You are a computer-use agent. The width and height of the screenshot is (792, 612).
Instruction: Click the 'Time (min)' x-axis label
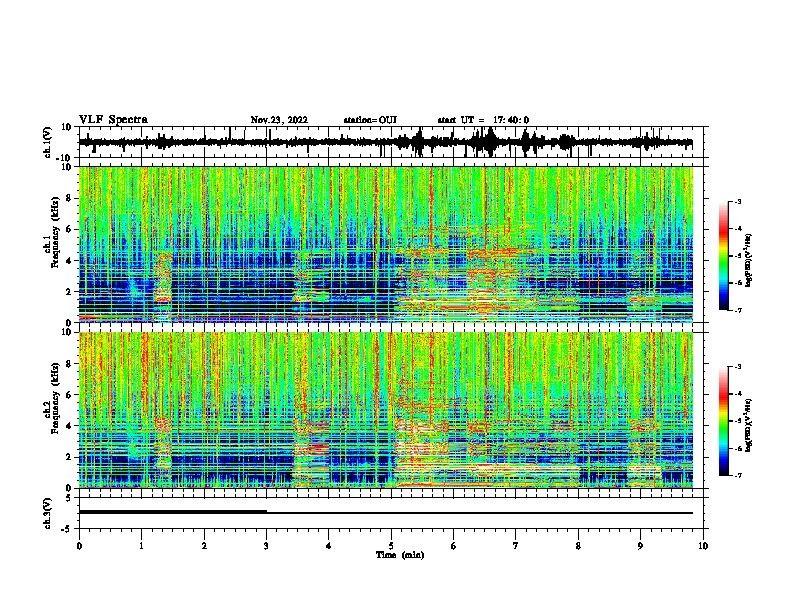point(400,555)
